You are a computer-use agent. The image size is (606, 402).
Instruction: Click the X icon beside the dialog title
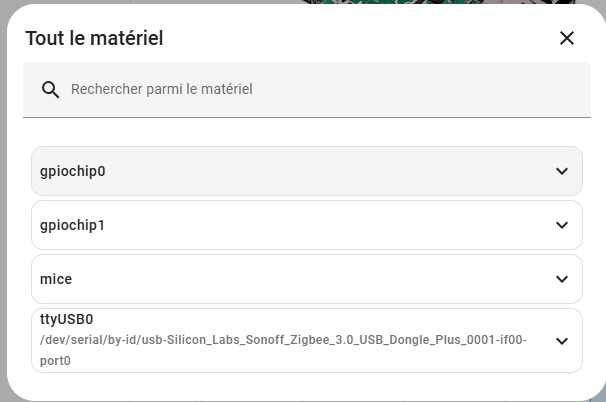tap(566, 38)
